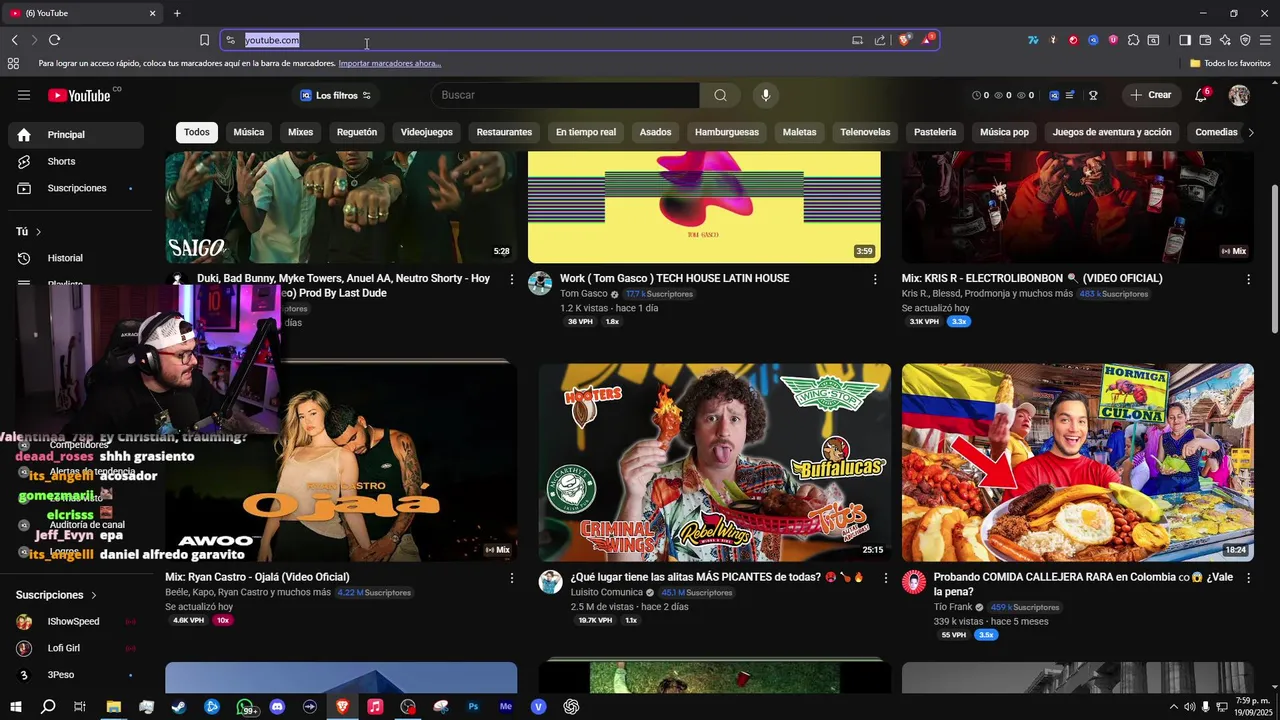The height and width of the screenshot is (720, 1280).
Task: Open the account avatar menu
Action: tap(1239, 95)
